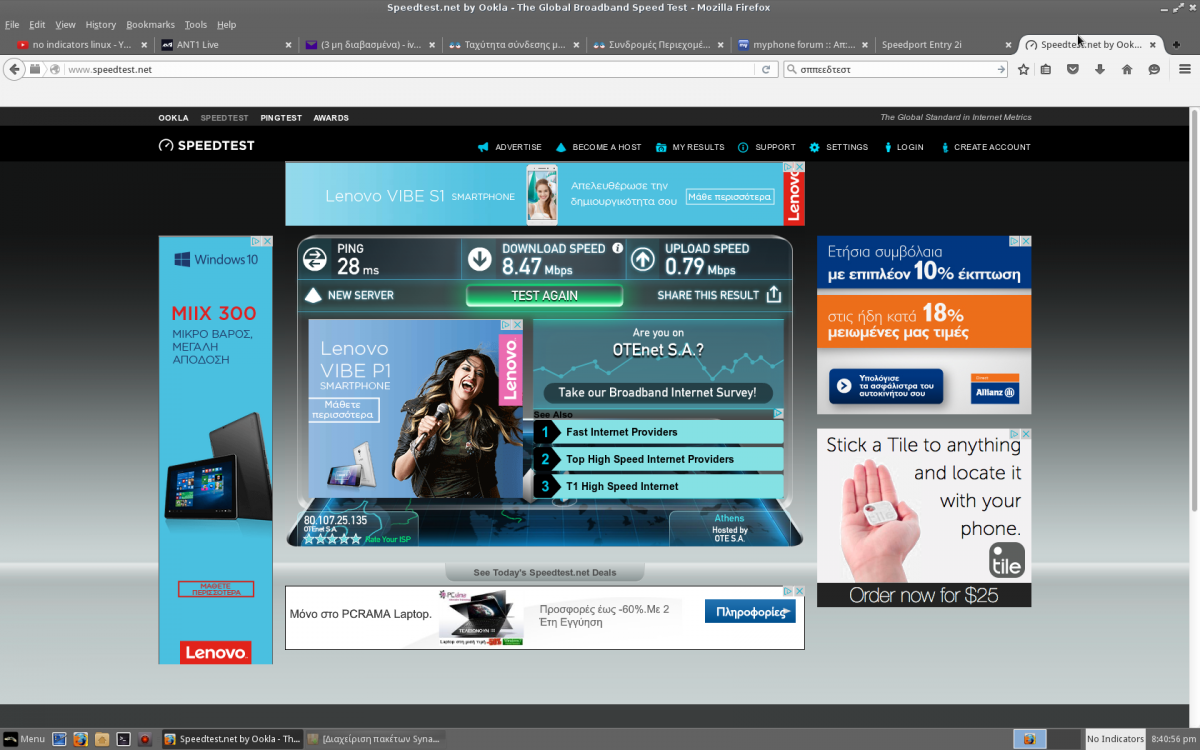Click the chat bubble icon in toolbar

pyautogui.click(x=1154, y=69)
